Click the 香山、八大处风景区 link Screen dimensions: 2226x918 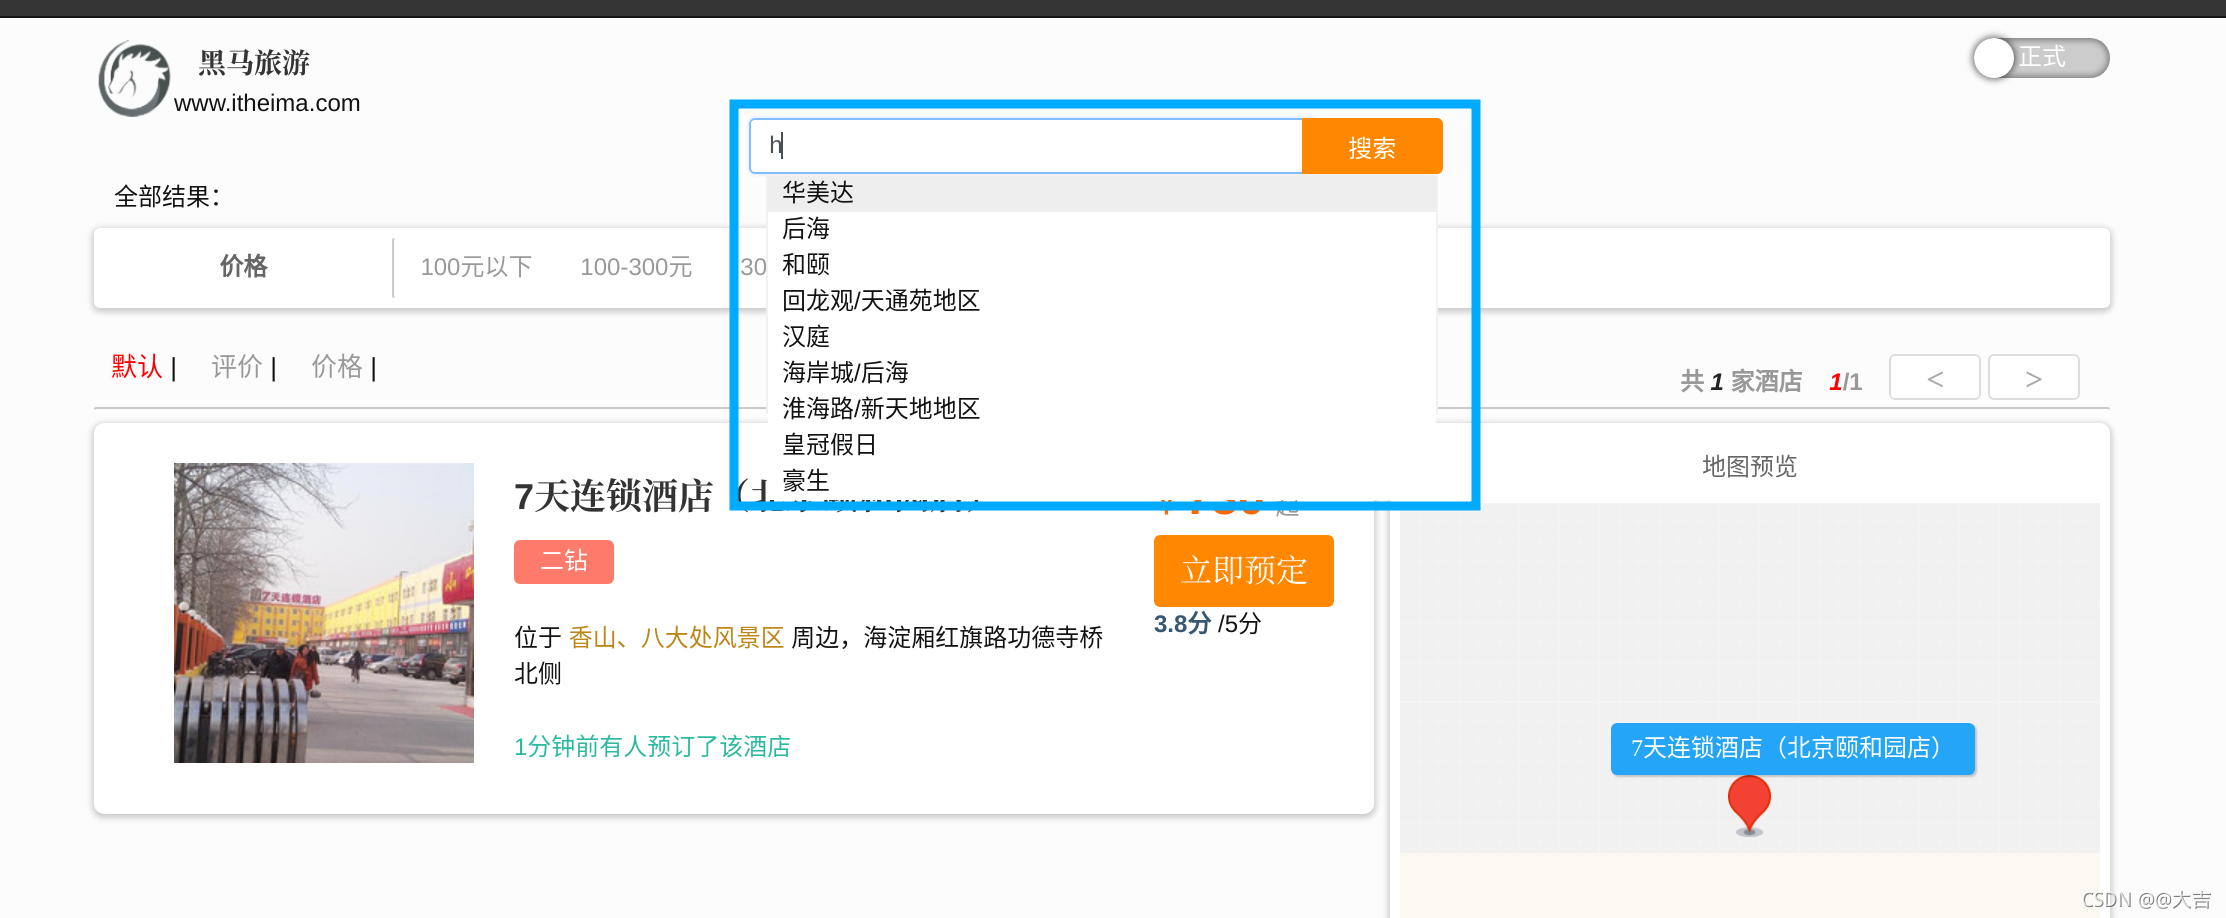tap(676, 638)
